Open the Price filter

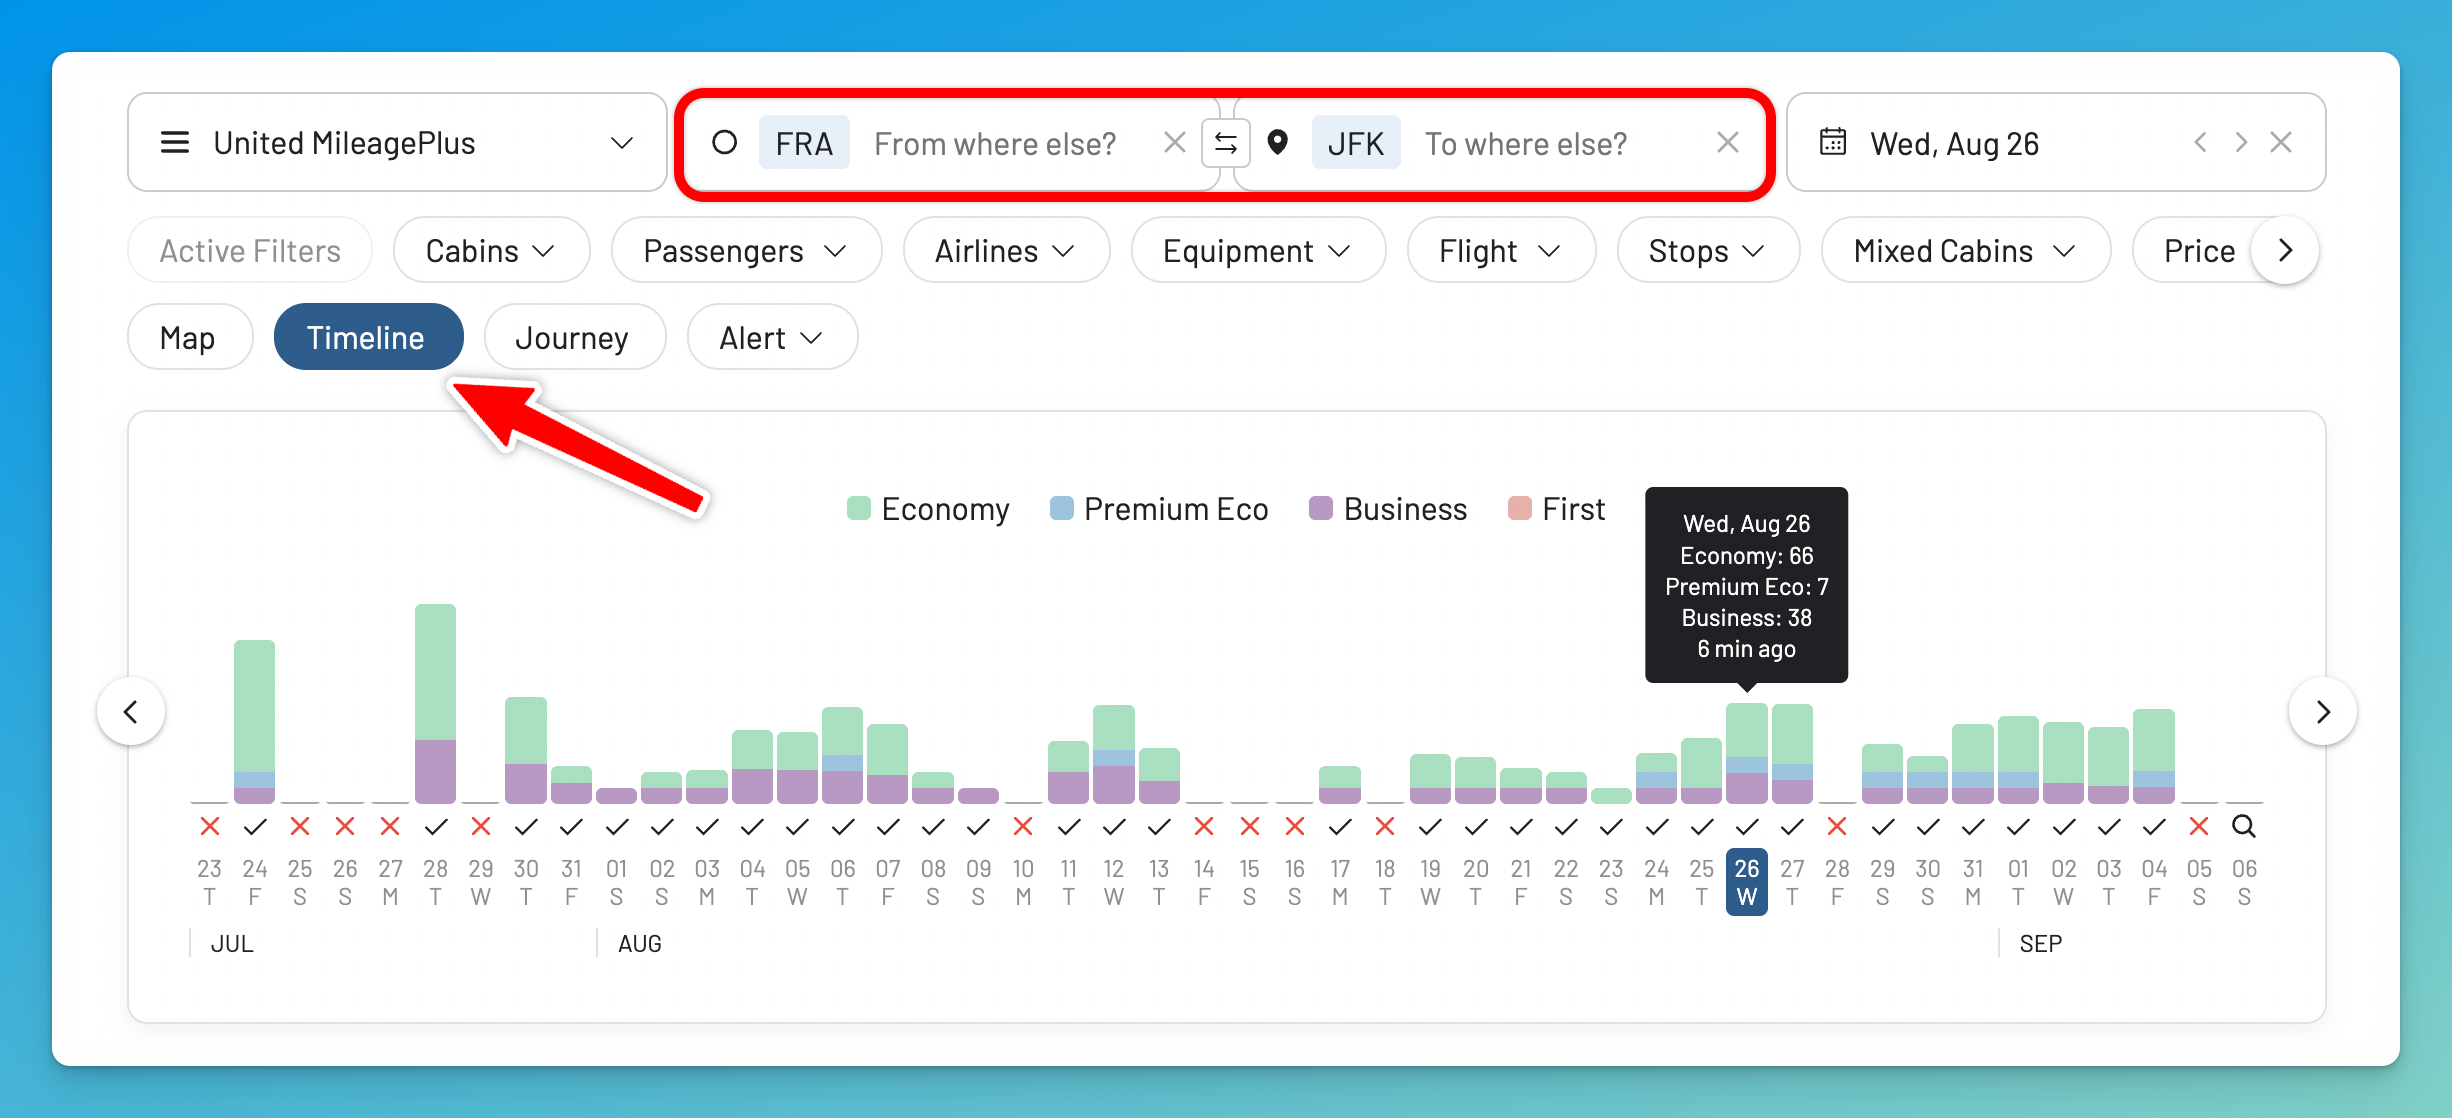(x=2199, y=250)
